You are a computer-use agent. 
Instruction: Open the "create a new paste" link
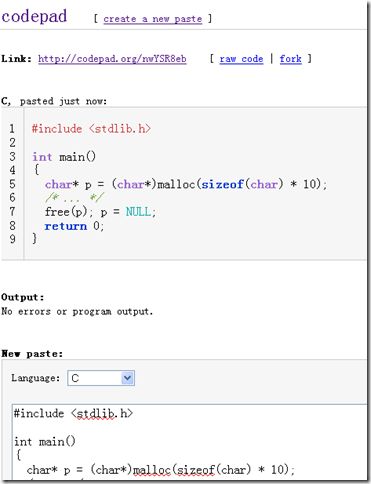pyautogui.click(x=153, y=19)
